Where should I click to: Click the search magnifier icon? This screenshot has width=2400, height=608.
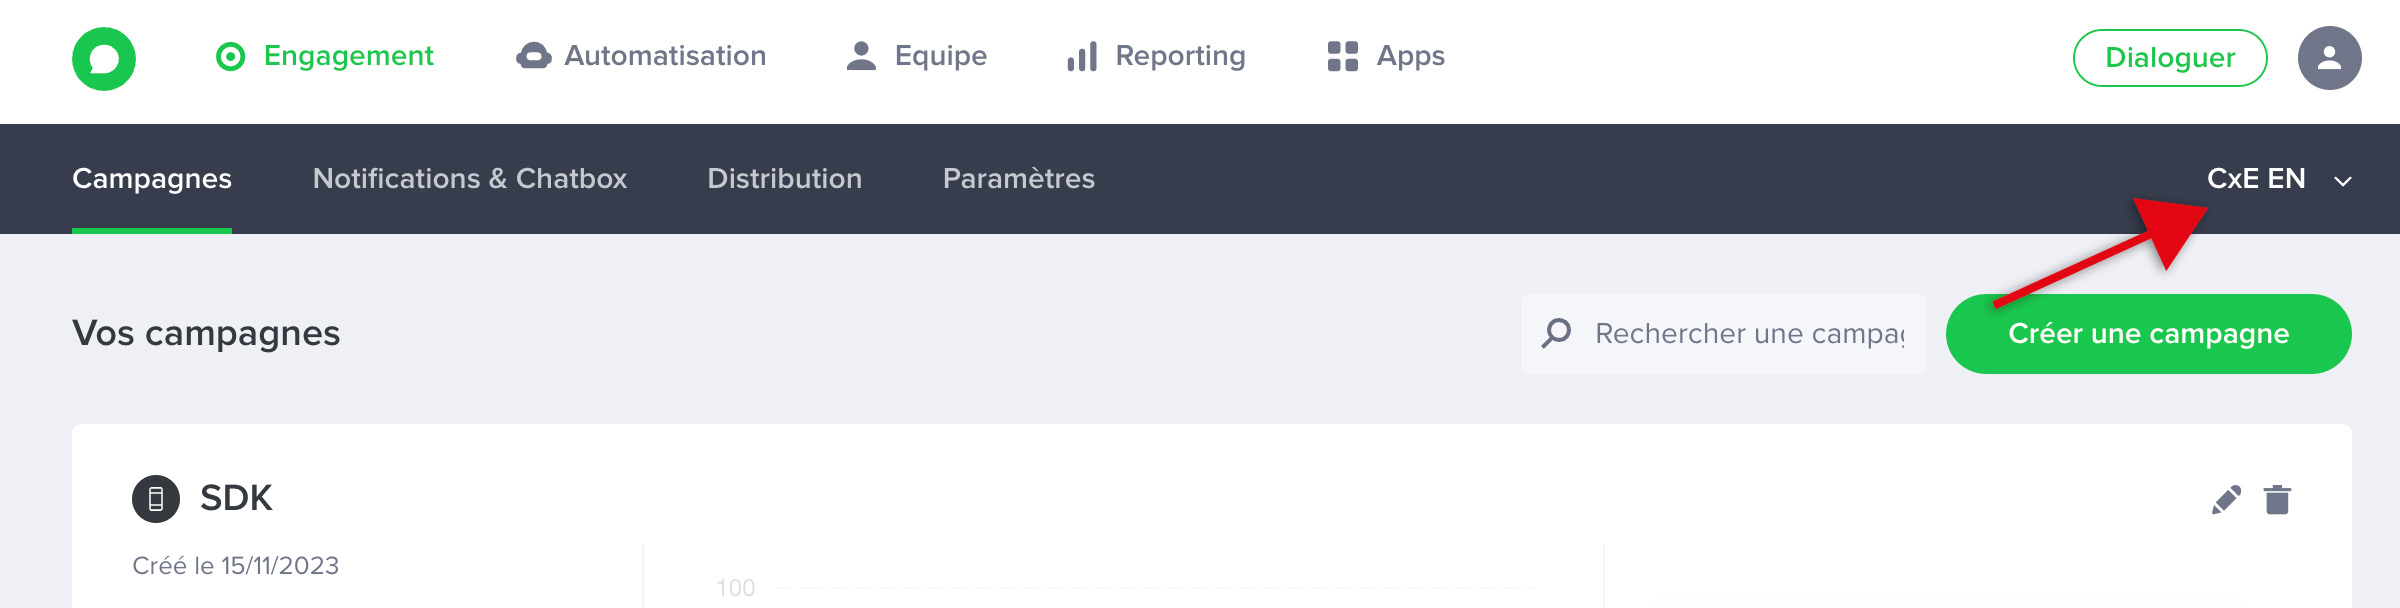[1557, 333]
